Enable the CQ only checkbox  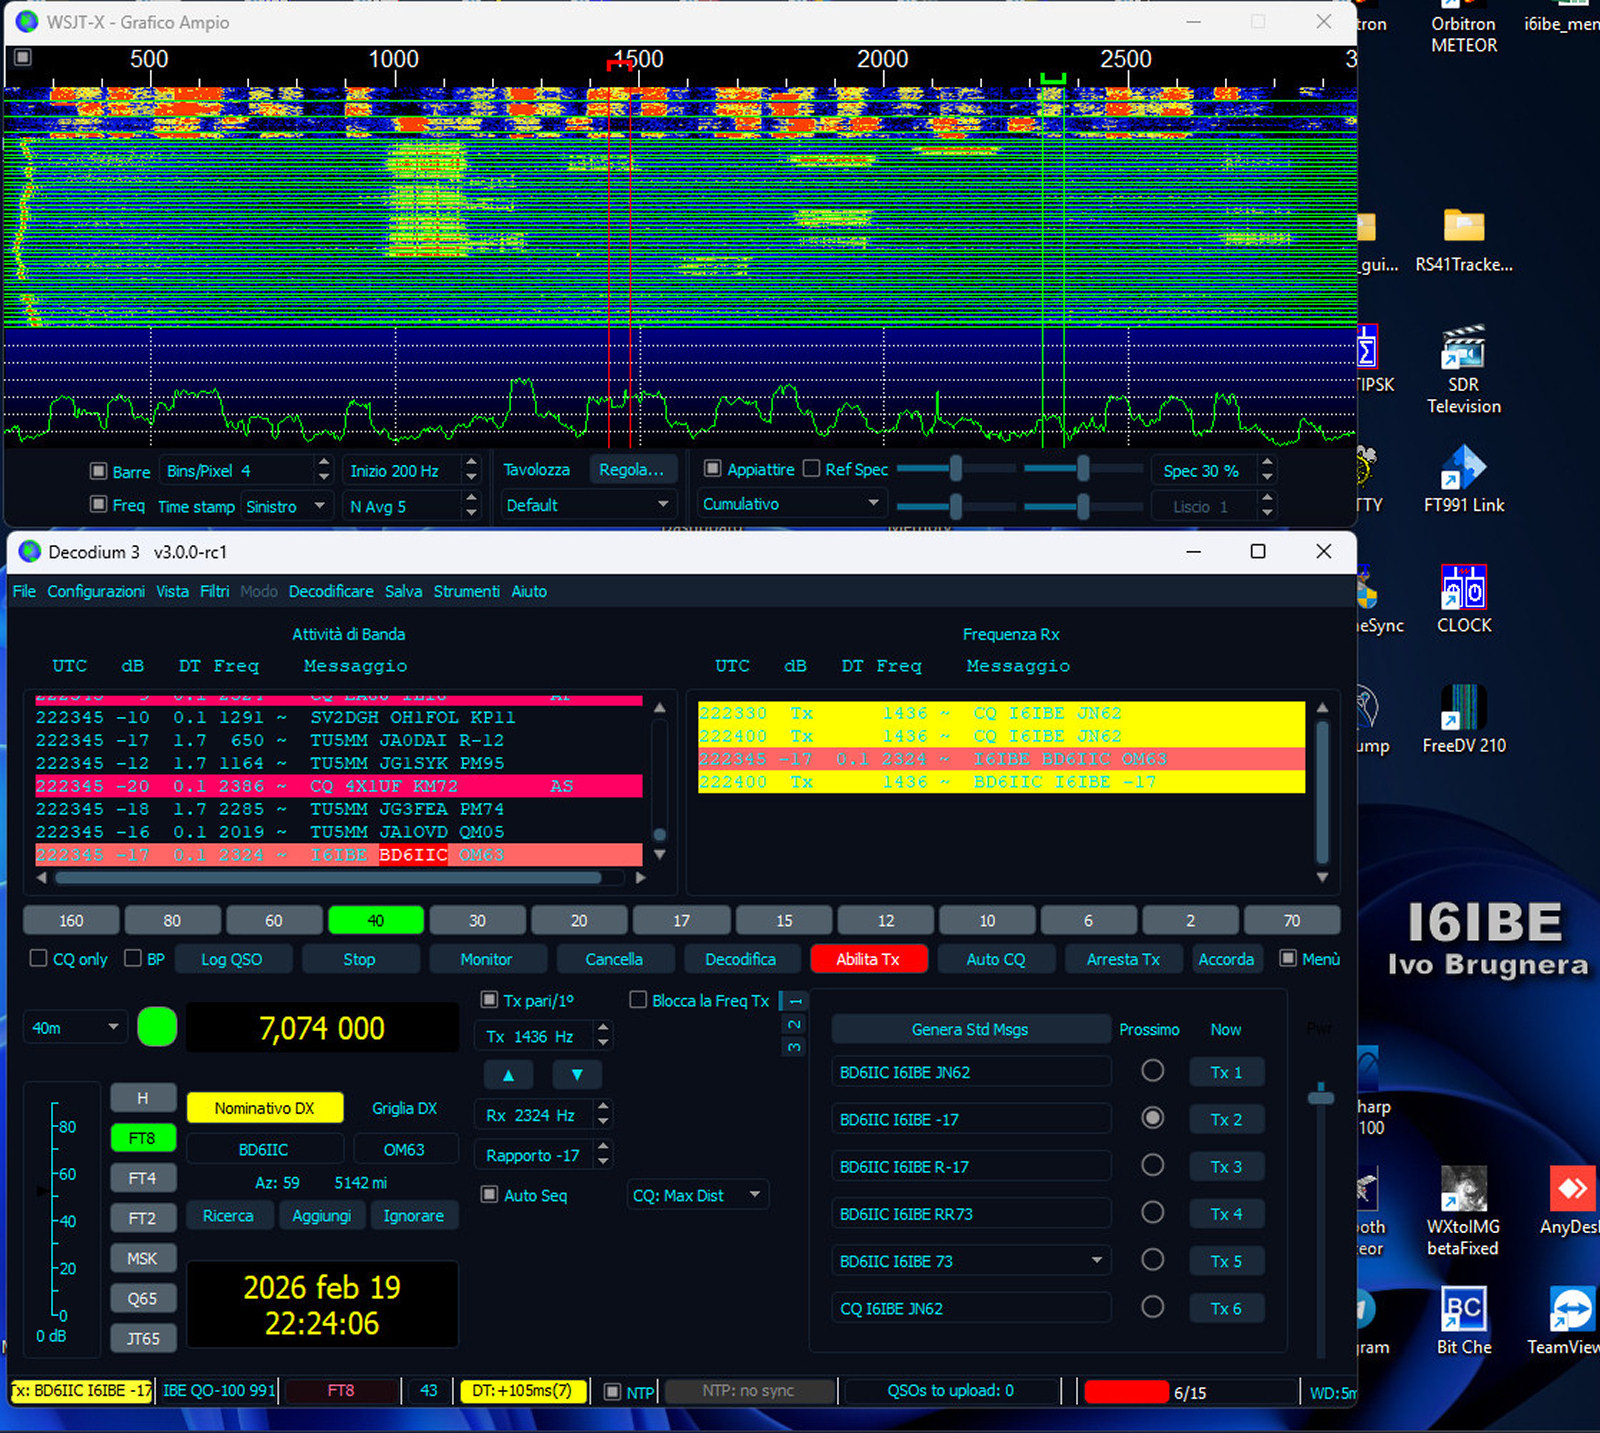[x=39, y=958]
